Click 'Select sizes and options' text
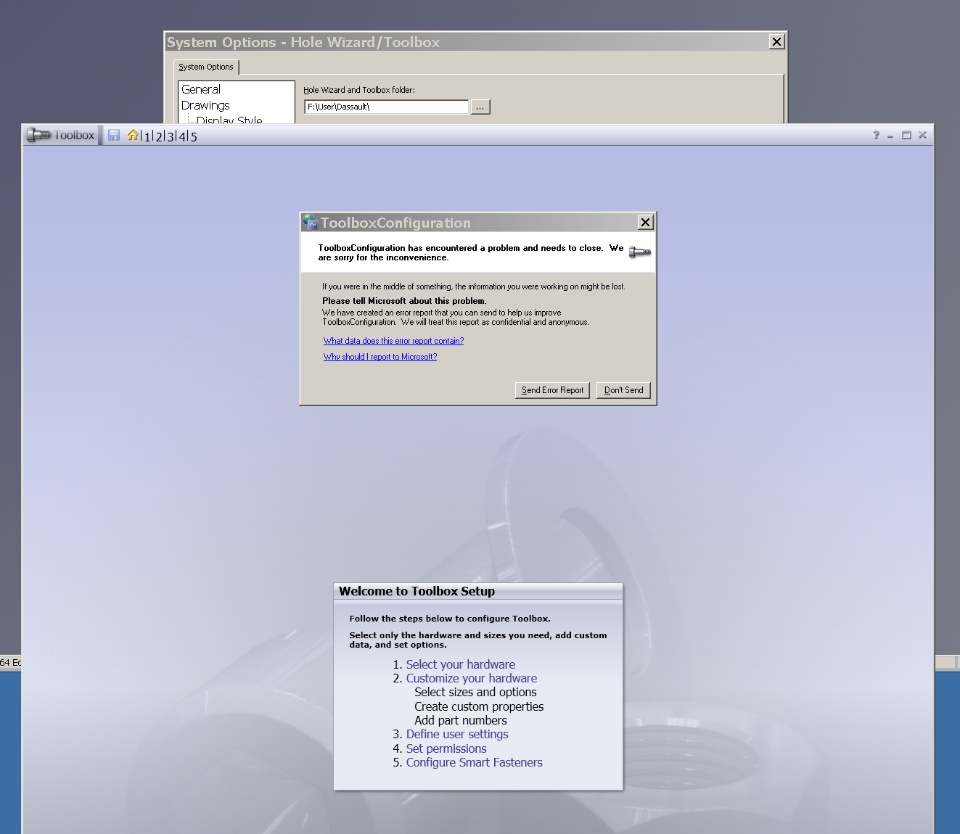The image size is (960, 834). pyautogui.click(x=475, y=692)
